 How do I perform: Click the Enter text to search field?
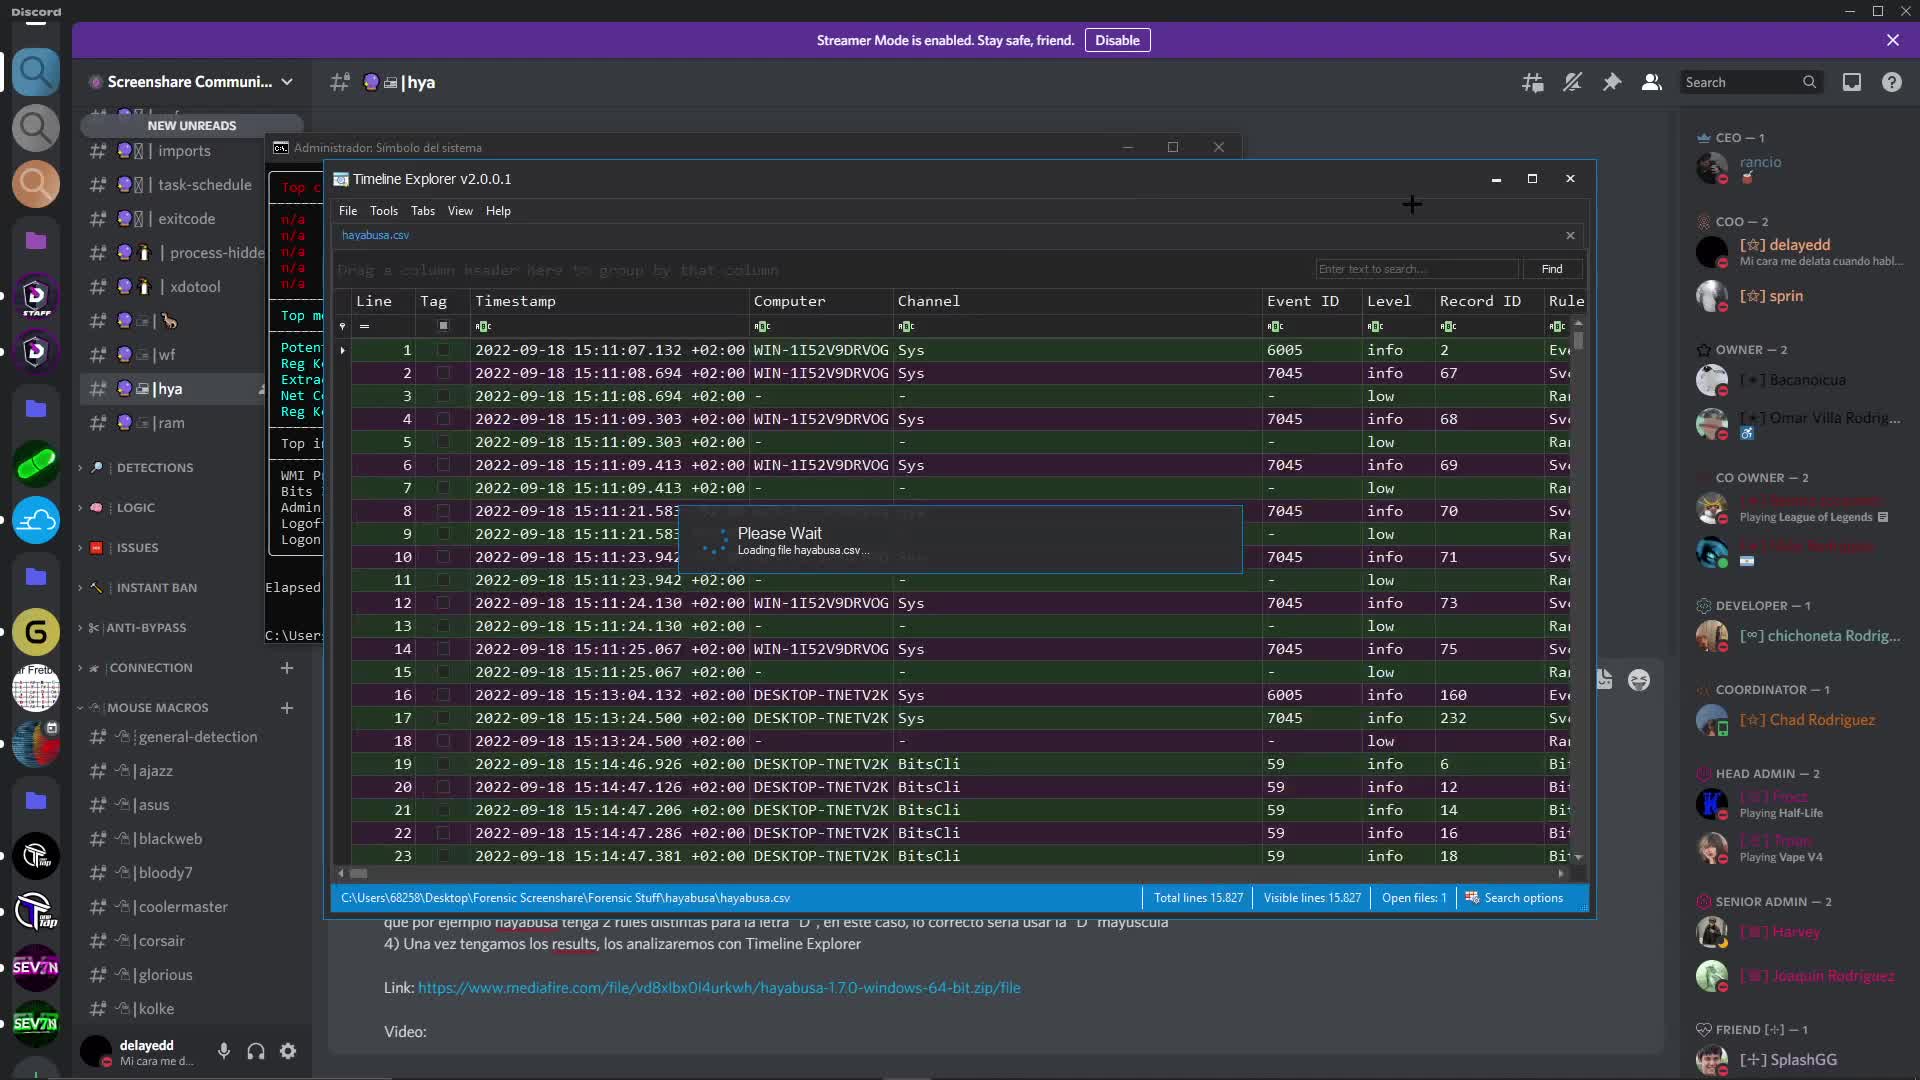click(1415, 269)
